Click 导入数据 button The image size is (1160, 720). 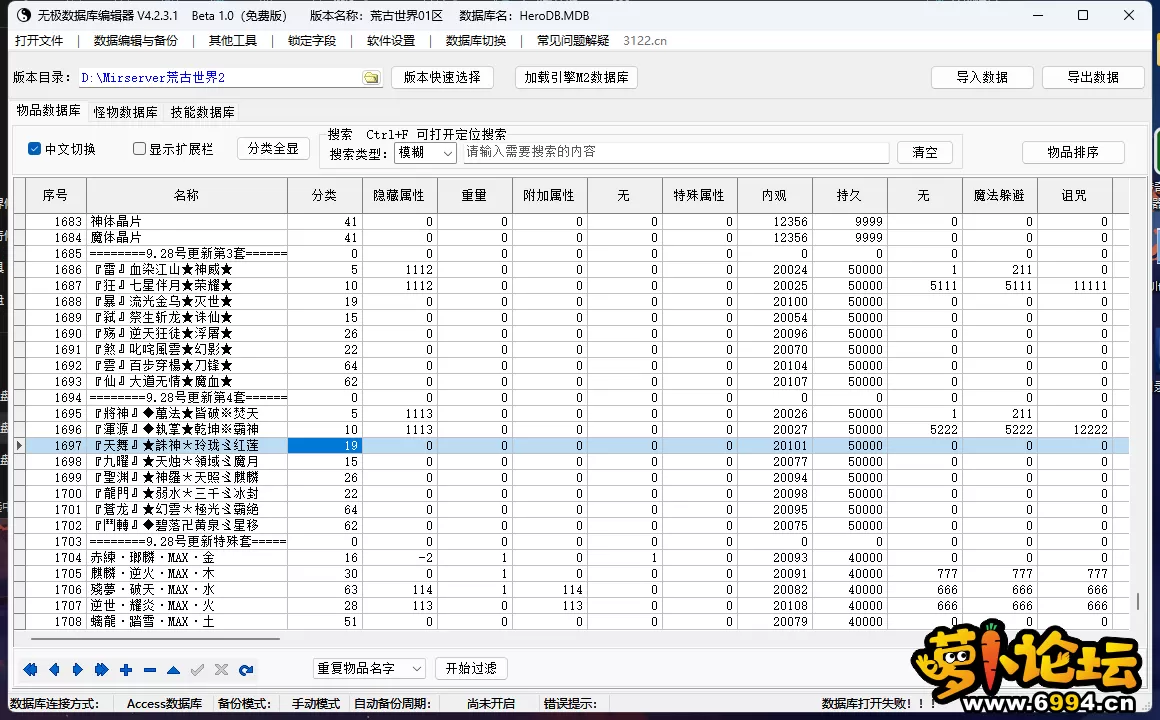point(982,77)
